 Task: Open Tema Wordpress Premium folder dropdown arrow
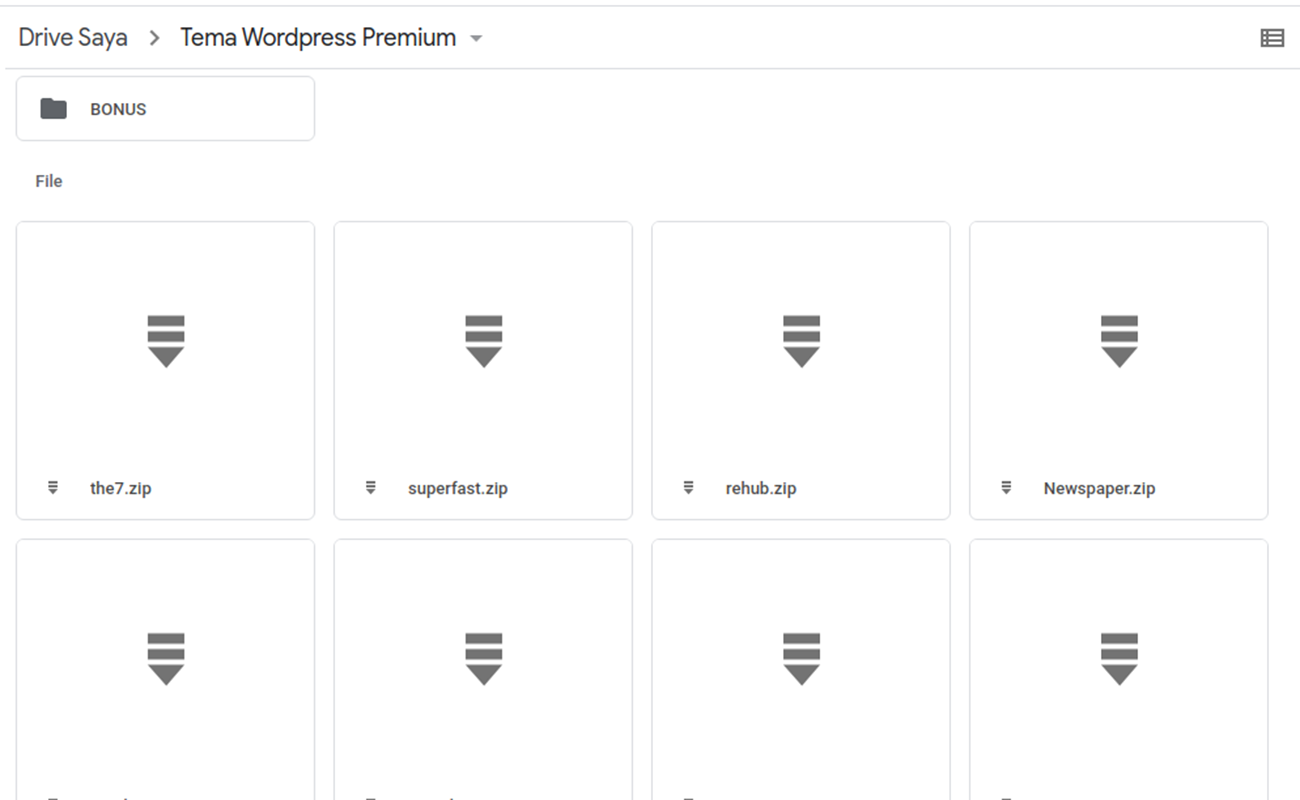[476, 39]
